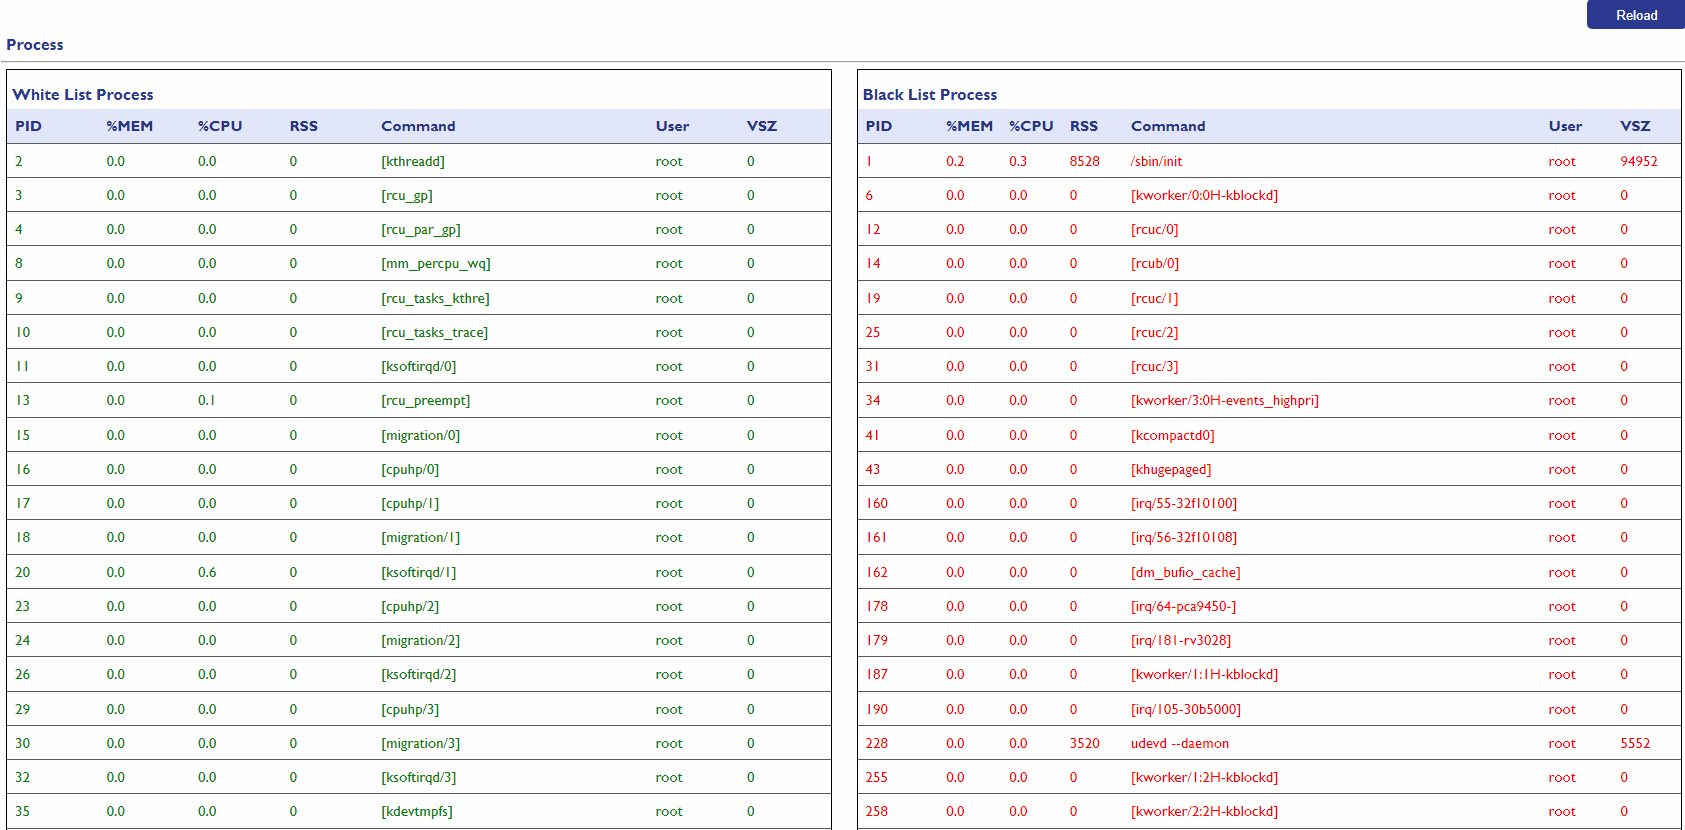
Task: Select the [migration/2] command entry
Action: pos(421,641)
